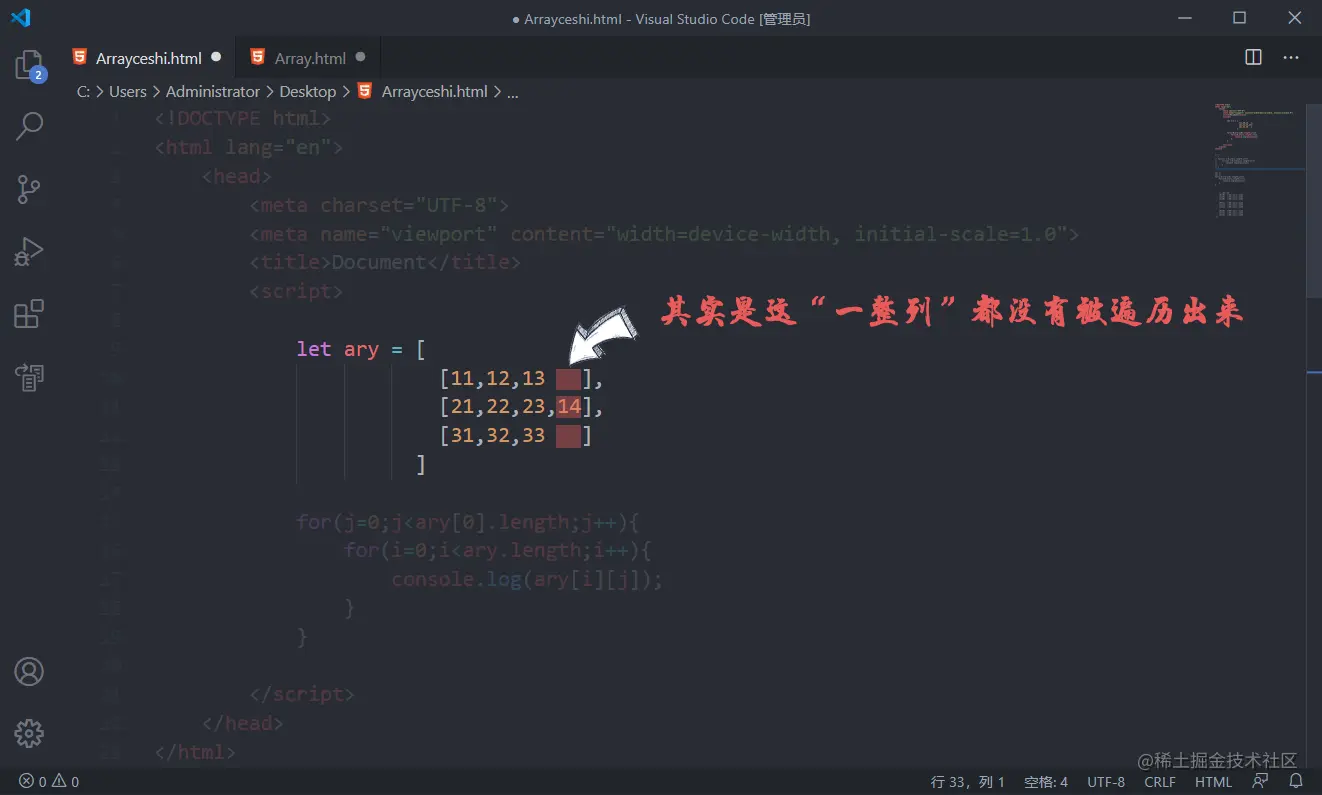The image size is (1322, 795).
Task: Click the for(i=0;i<ary.length;i++) line
Action: click(498, 550)
